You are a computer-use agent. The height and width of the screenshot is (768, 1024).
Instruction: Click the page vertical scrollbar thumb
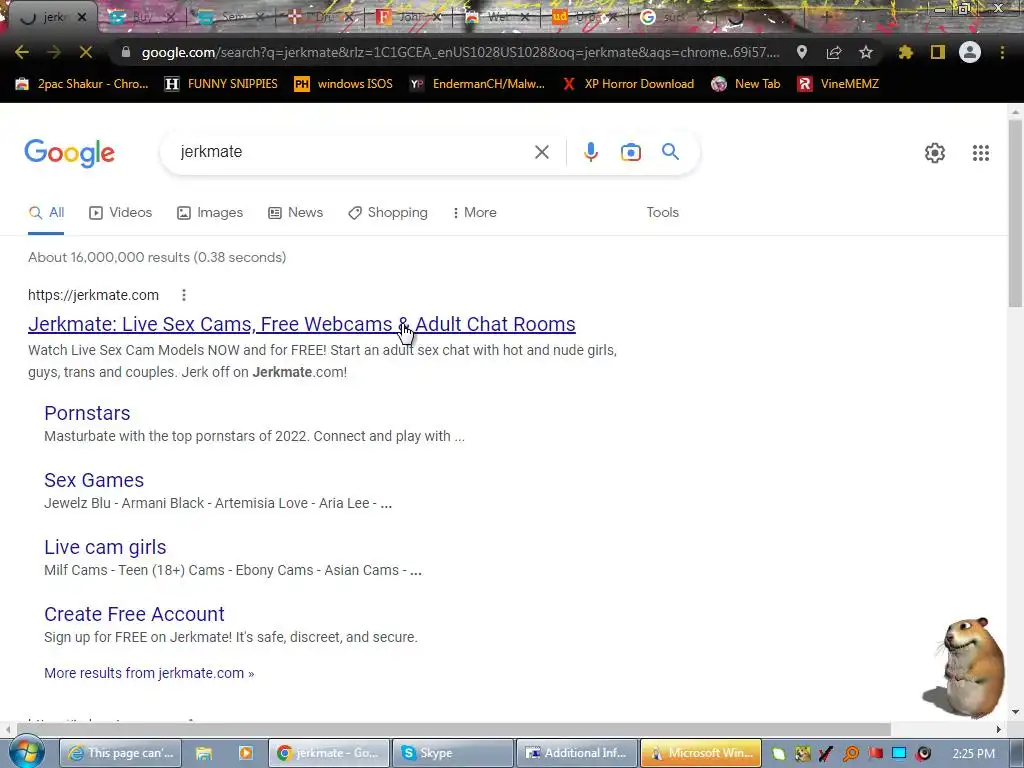1015,214
